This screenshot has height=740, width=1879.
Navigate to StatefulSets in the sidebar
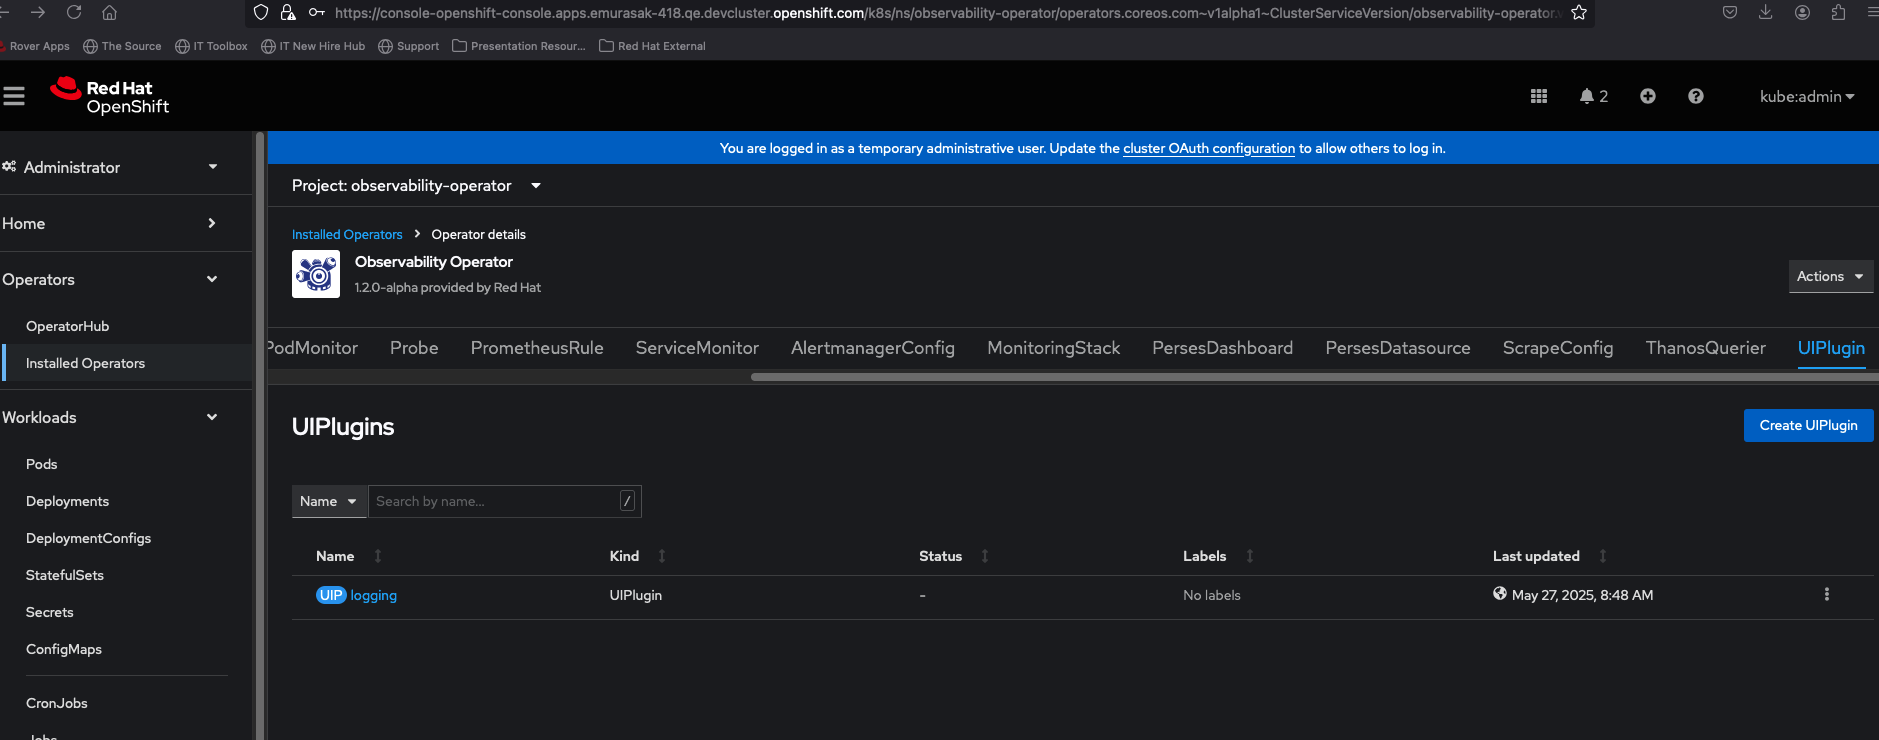click(65, 575)
